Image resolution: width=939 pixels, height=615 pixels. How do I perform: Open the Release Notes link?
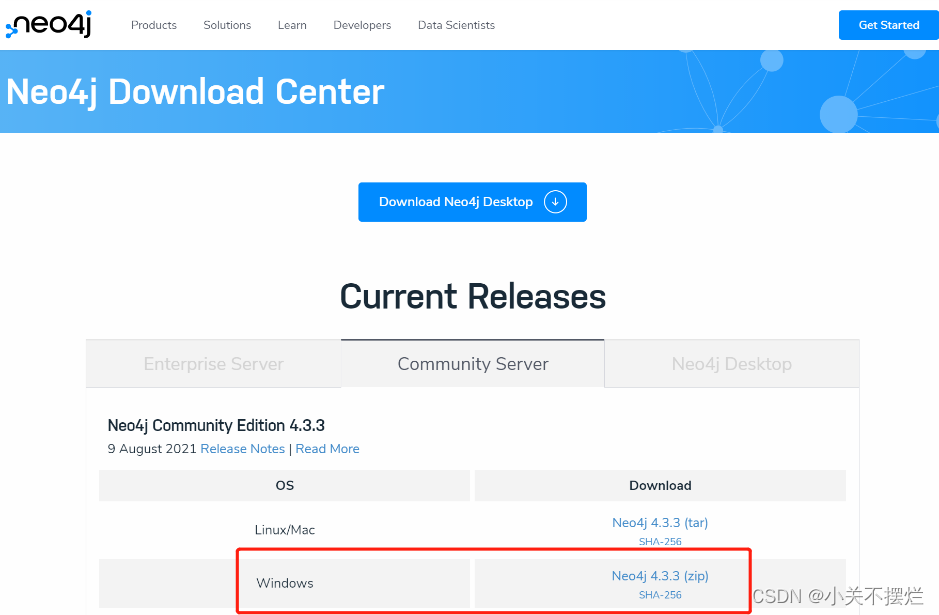(x=243, y=449)
